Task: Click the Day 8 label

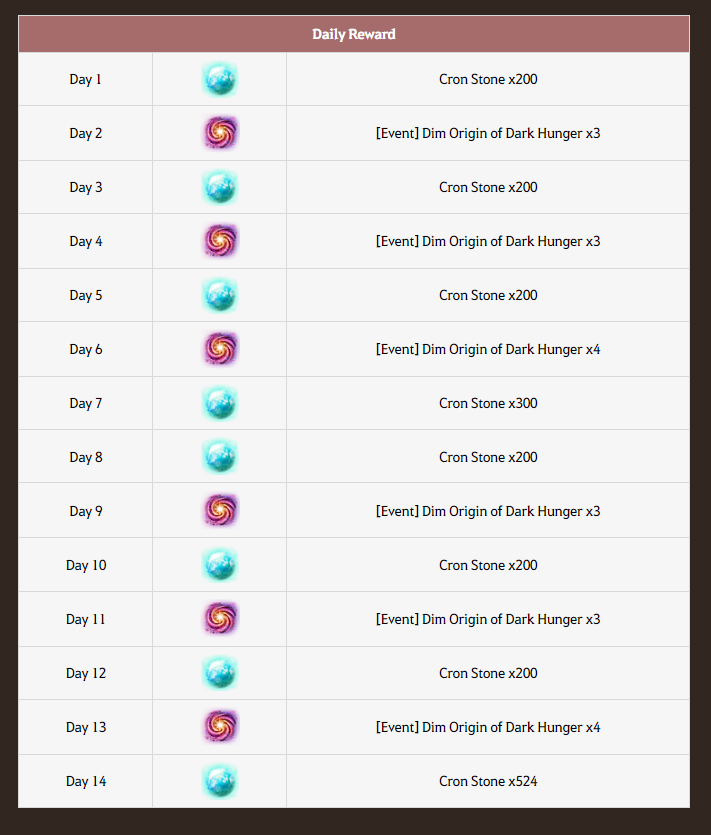Action: point(86,457)
